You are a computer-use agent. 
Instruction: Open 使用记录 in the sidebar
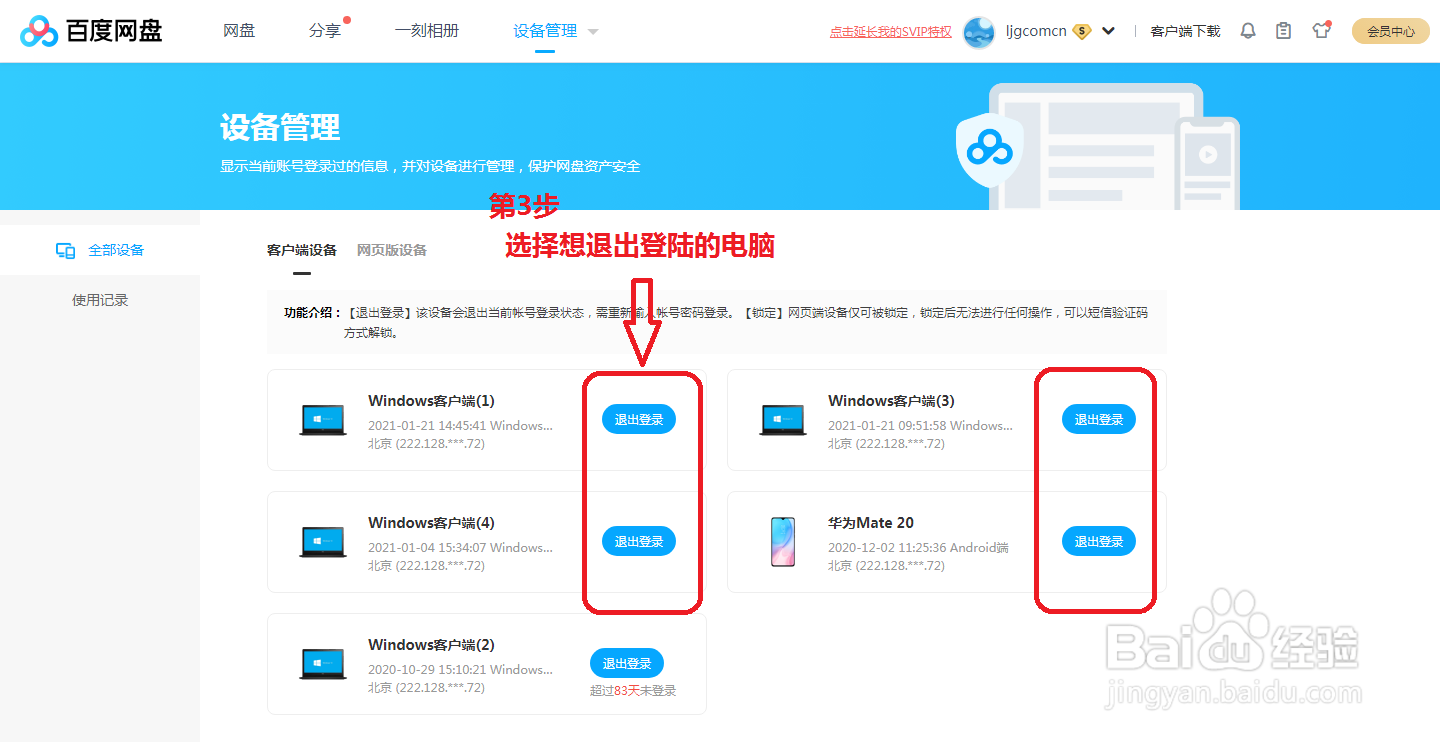(x=100, y=300)
